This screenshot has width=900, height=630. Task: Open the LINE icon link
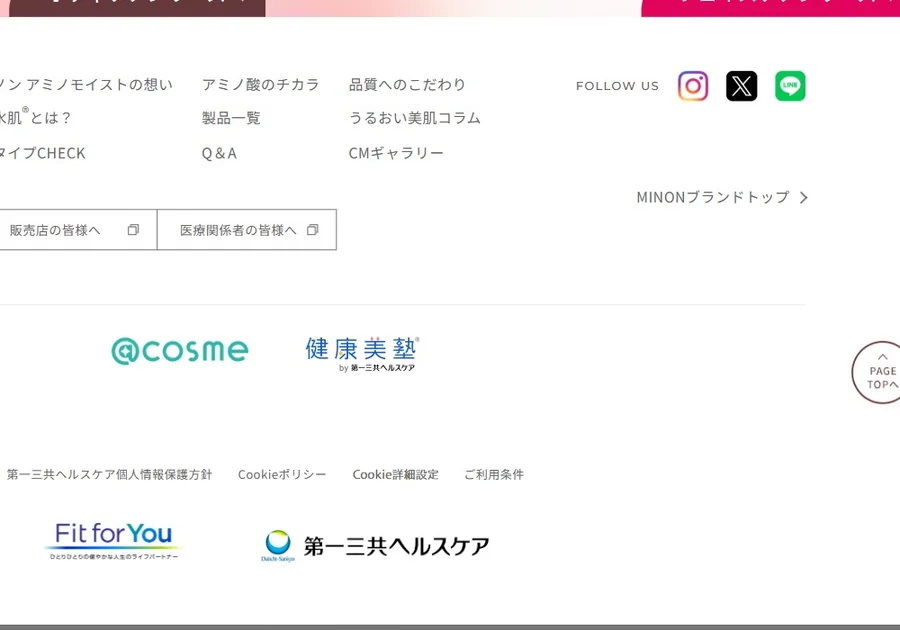click(x=790, y=86)
